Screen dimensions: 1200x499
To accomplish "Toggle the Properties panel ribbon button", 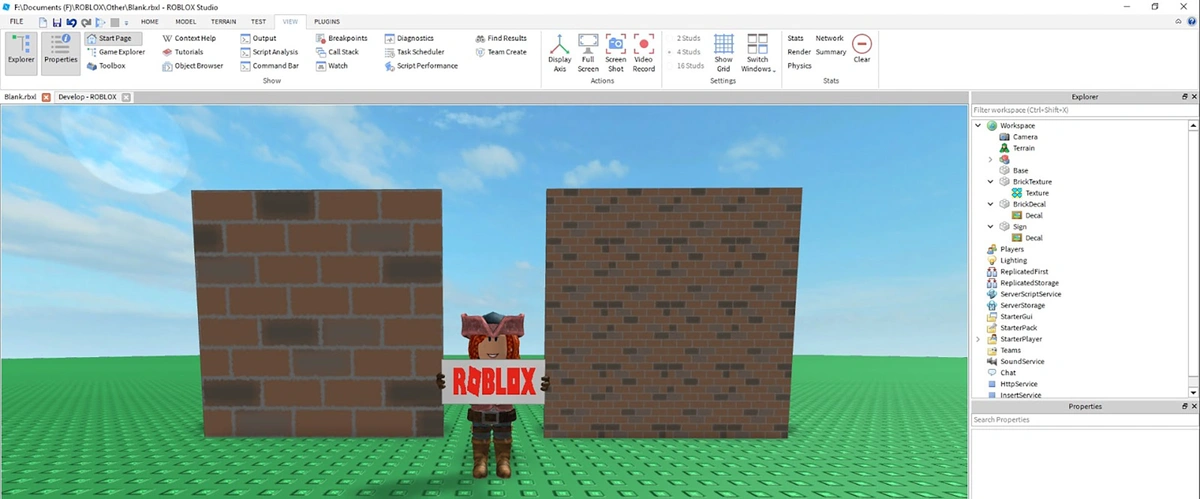I will (x=61, y=53).
